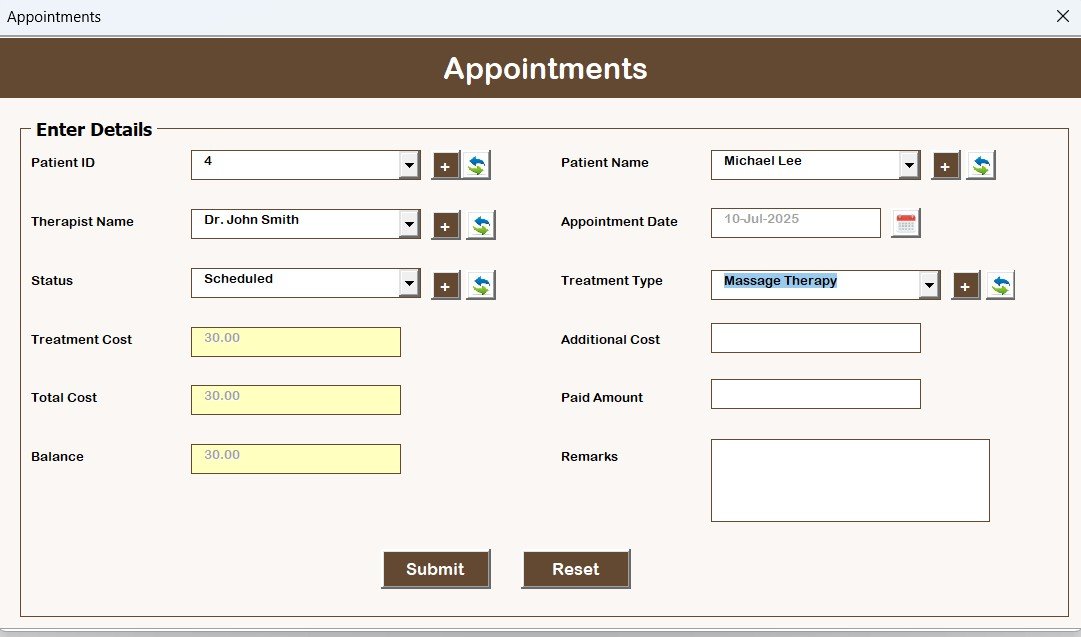The image size is (1081, 637).
Task: Close the Appointments window
Action: [x=1062, y=17]
